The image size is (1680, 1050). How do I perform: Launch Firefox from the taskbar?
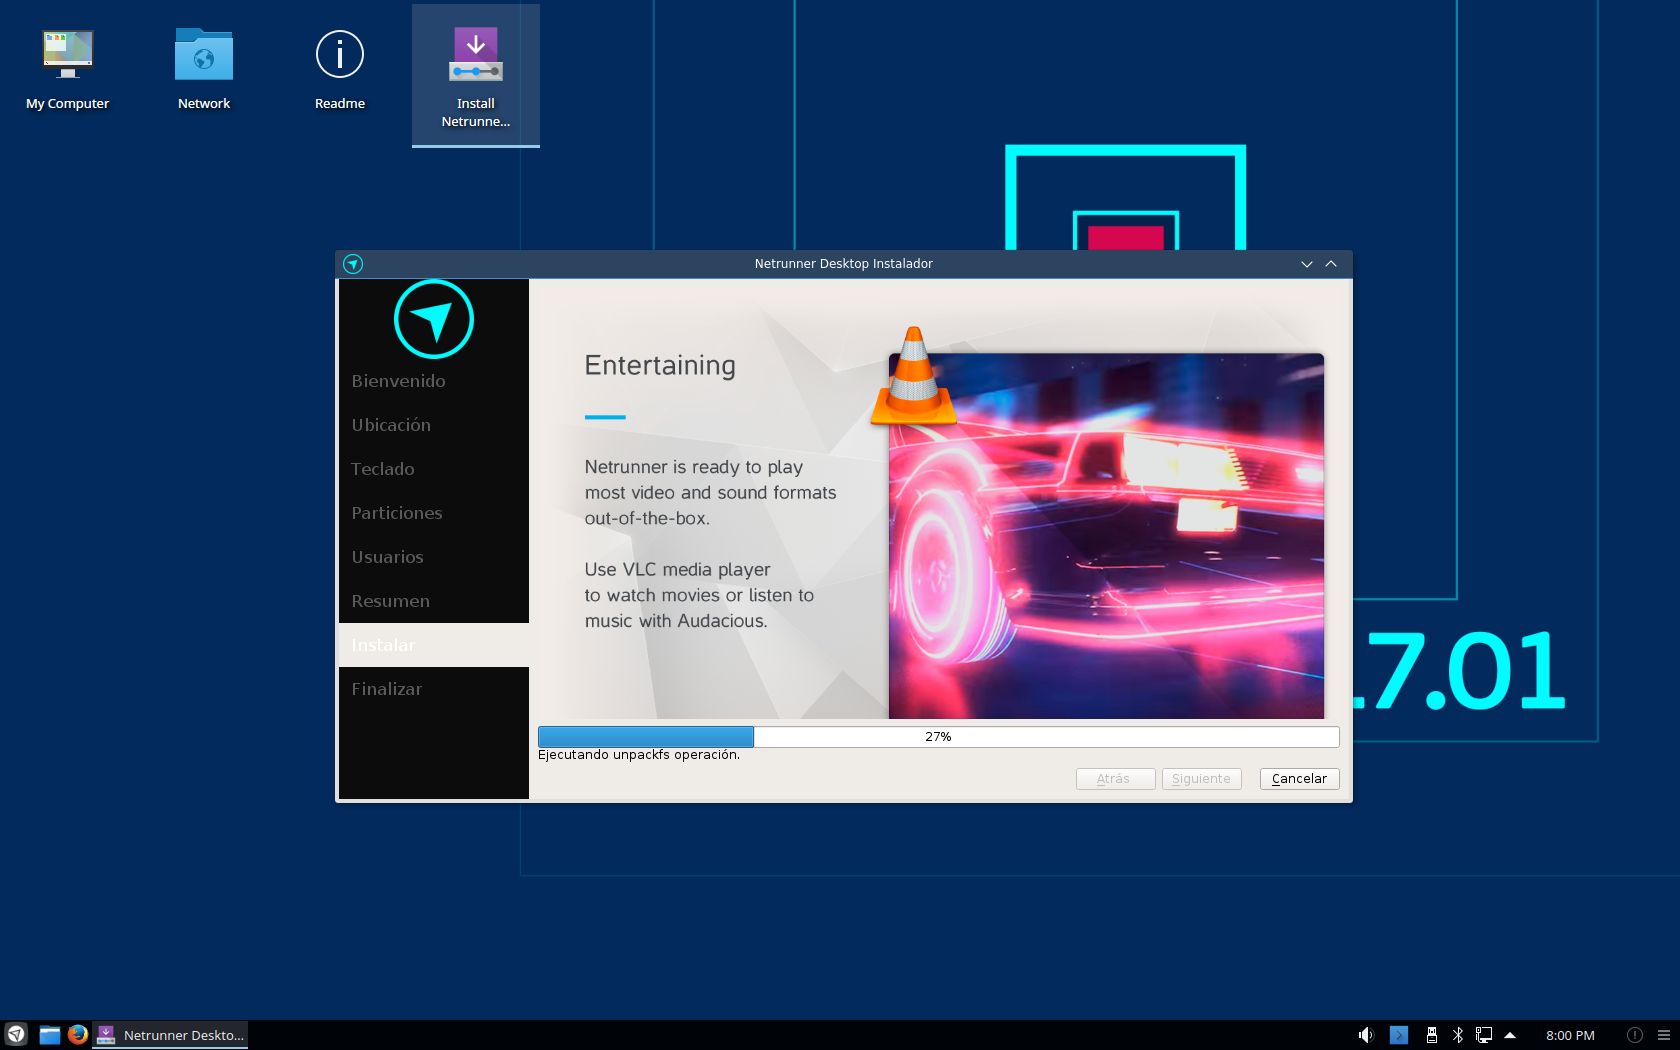coord(78,1035)
